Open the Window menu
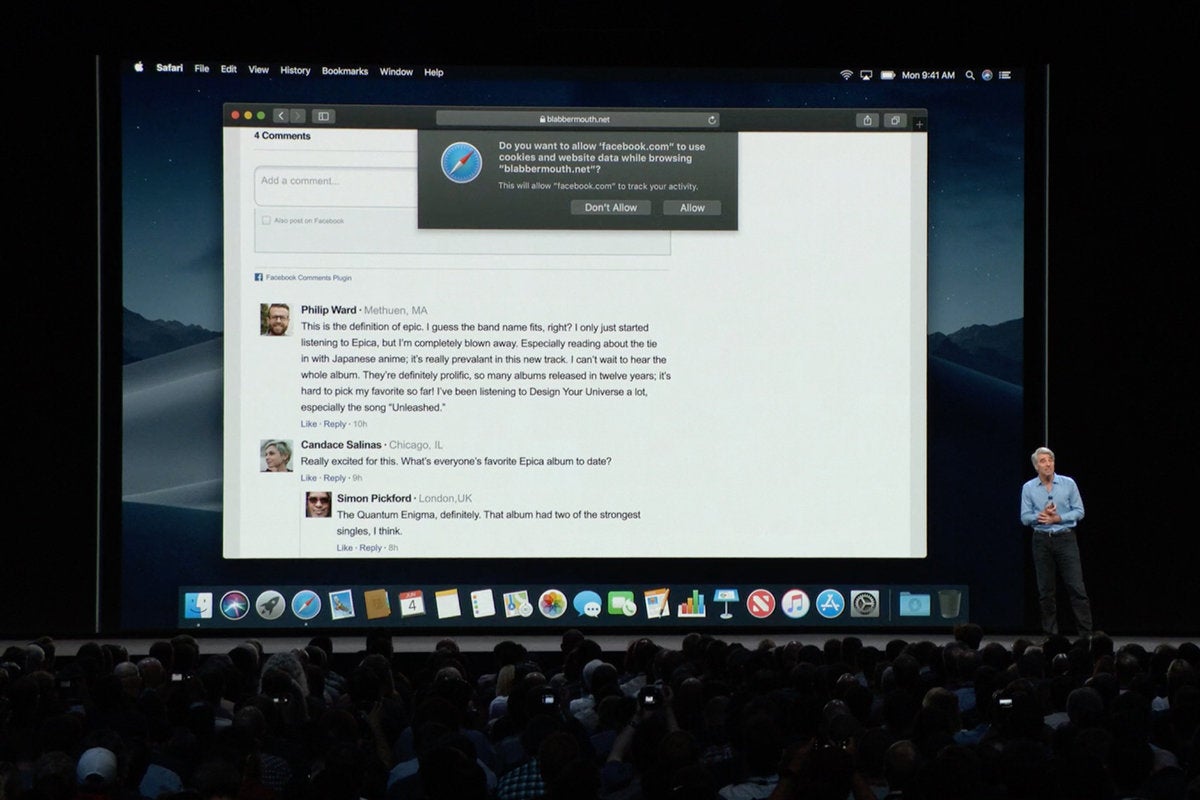 pos(396,72)
